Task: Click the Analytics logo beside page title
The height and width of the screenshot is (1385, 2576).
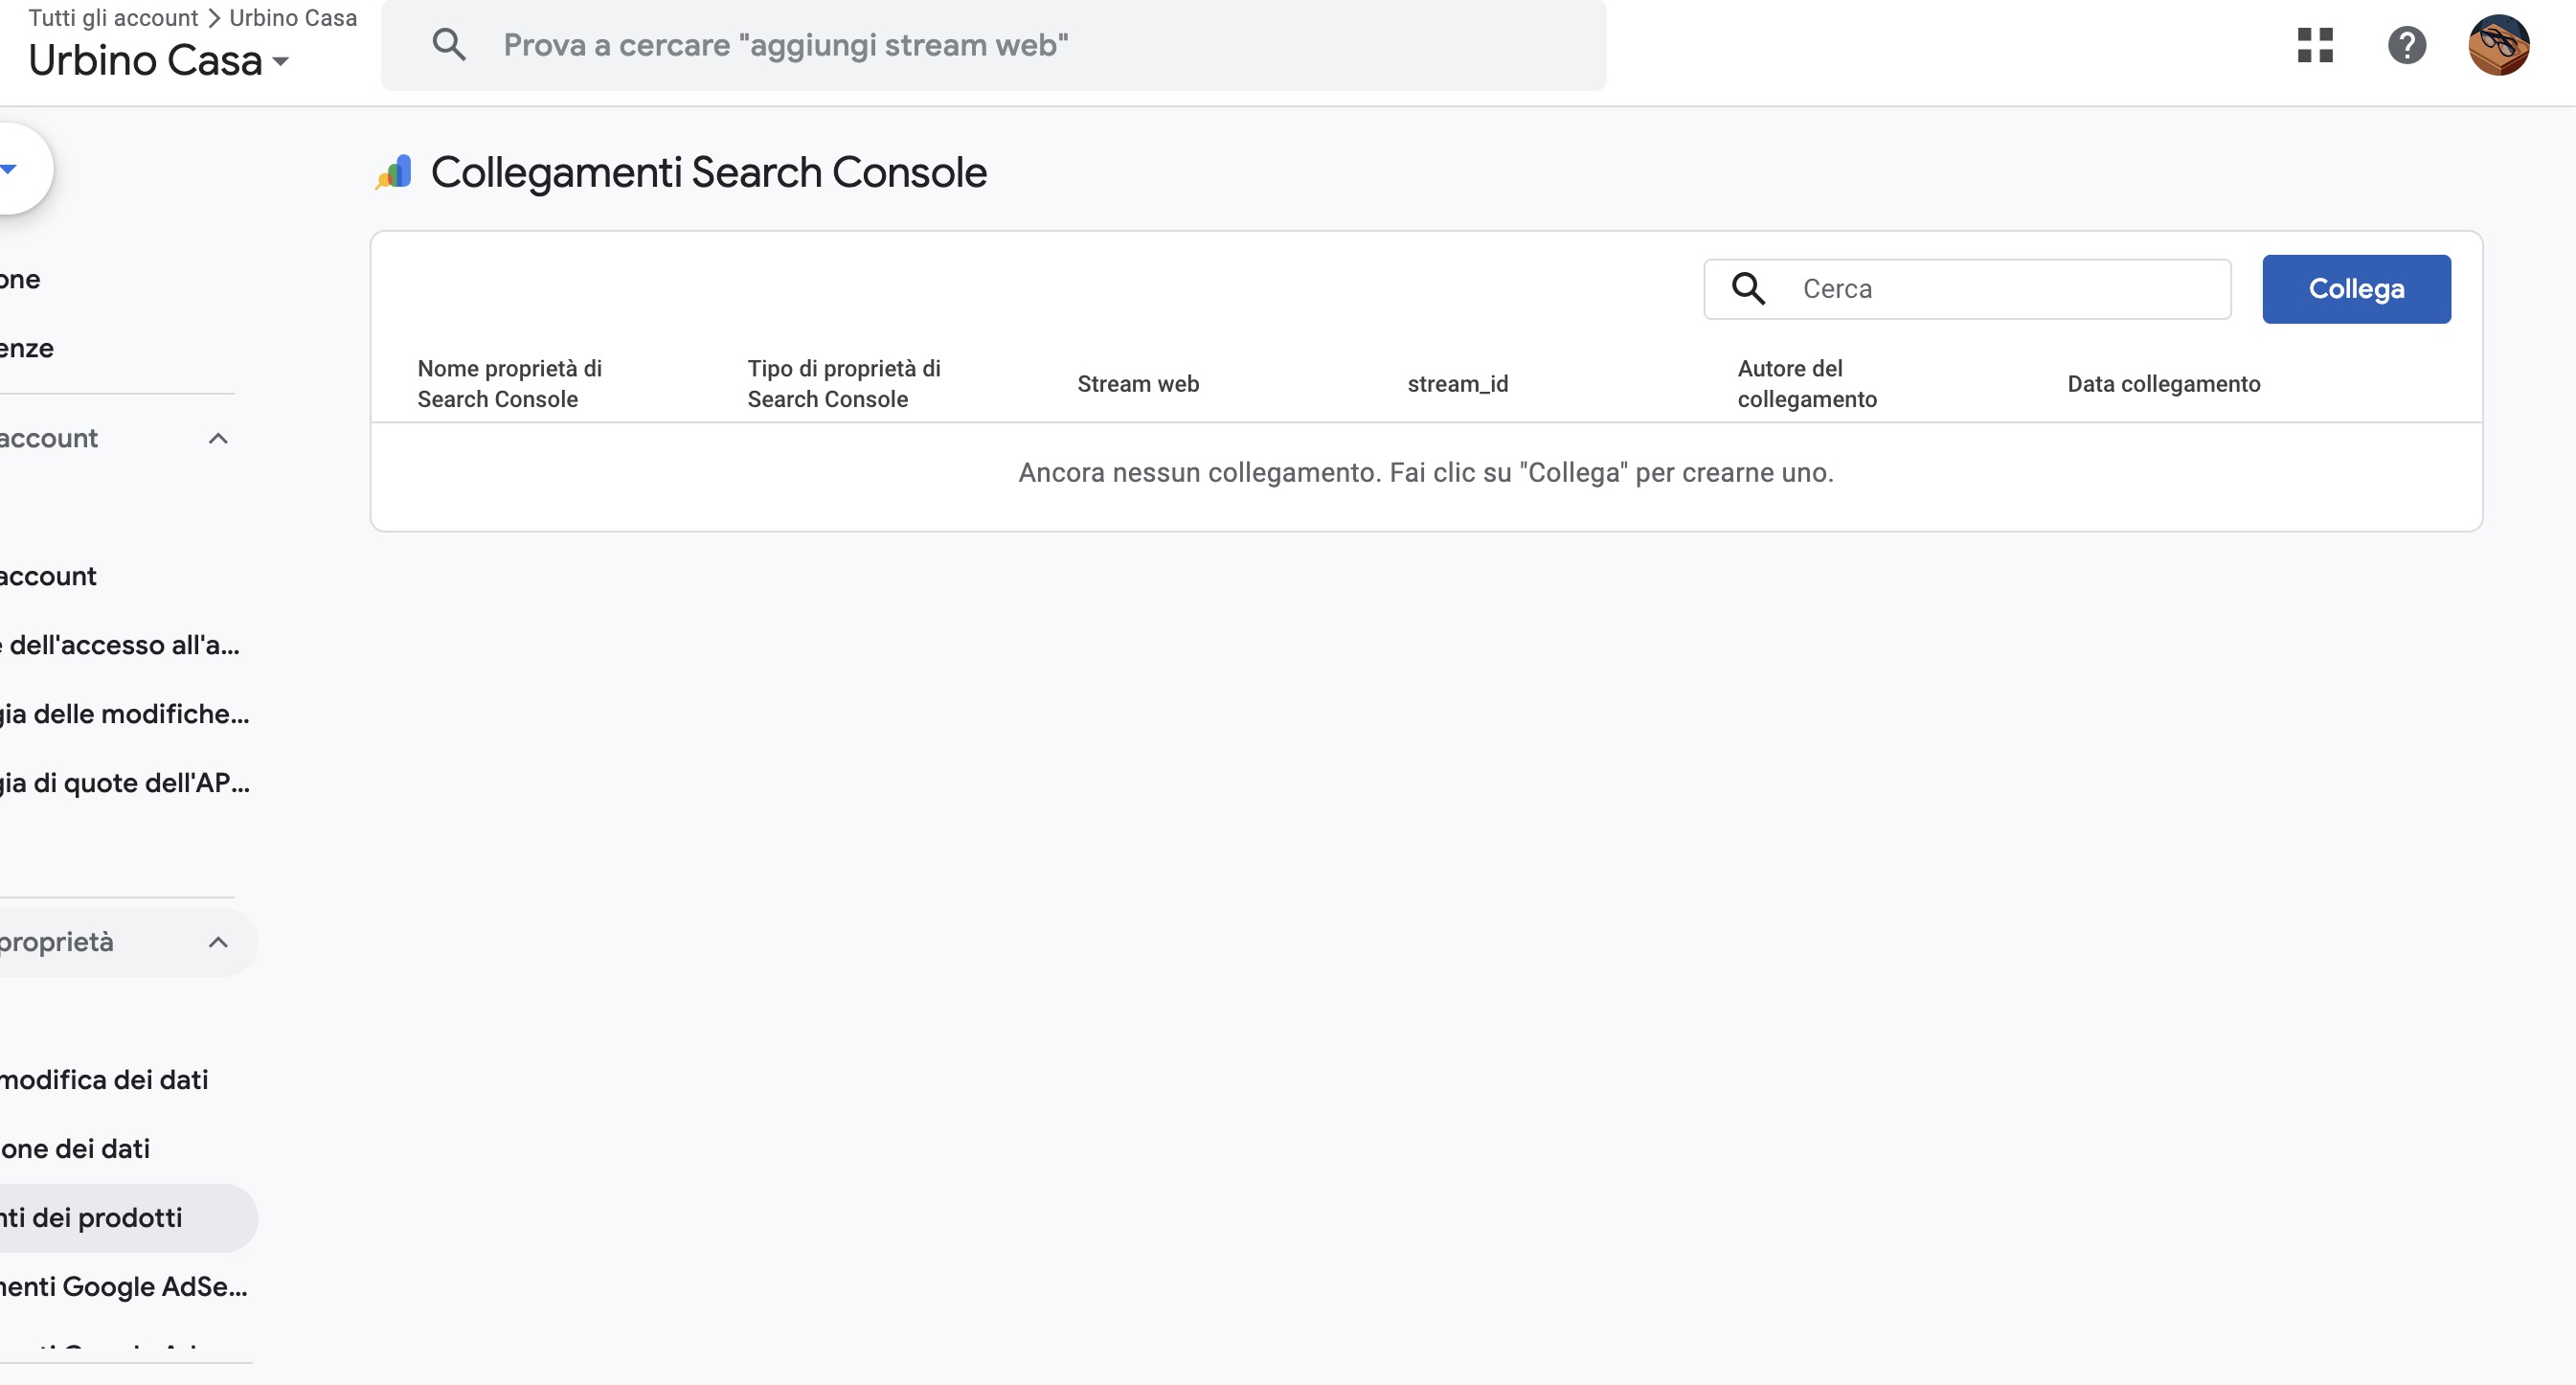Action: coord(394,172)
